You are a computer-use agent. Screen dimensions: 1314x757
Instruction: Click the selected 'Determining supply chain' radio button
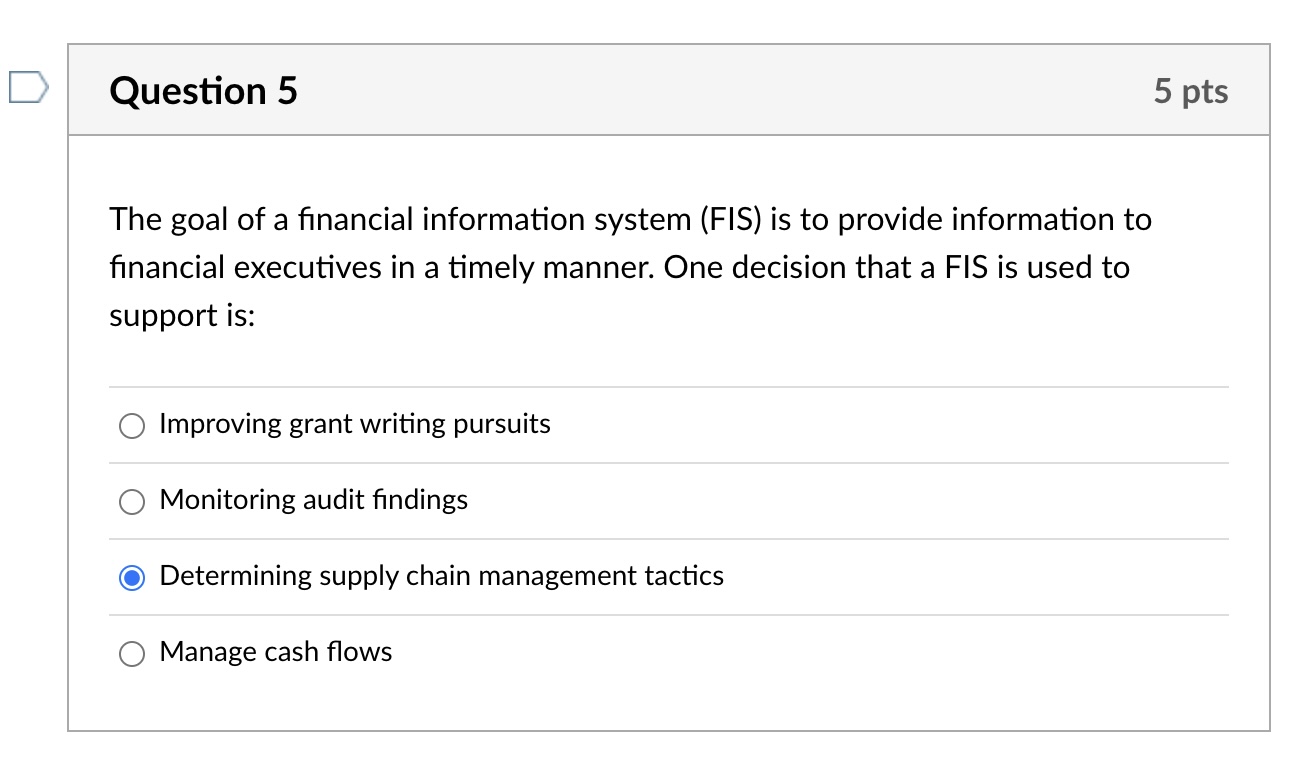(132, 578)
